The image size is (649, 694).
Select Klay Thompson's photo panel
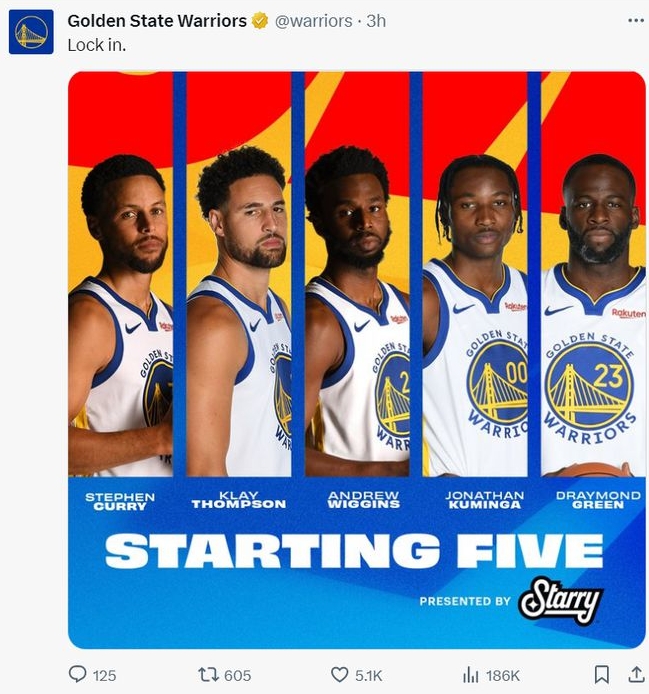tap(239, 300)
